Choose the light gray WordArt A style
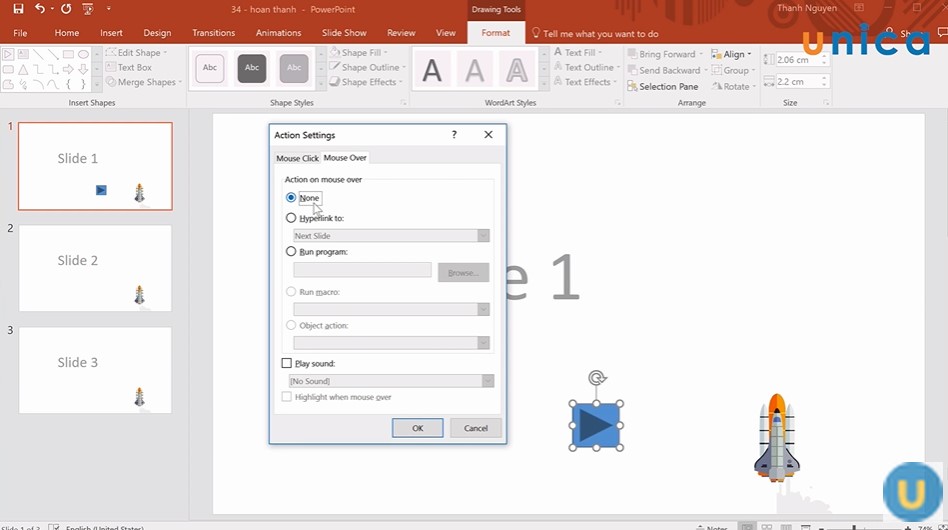 click(x=475, y=71)
